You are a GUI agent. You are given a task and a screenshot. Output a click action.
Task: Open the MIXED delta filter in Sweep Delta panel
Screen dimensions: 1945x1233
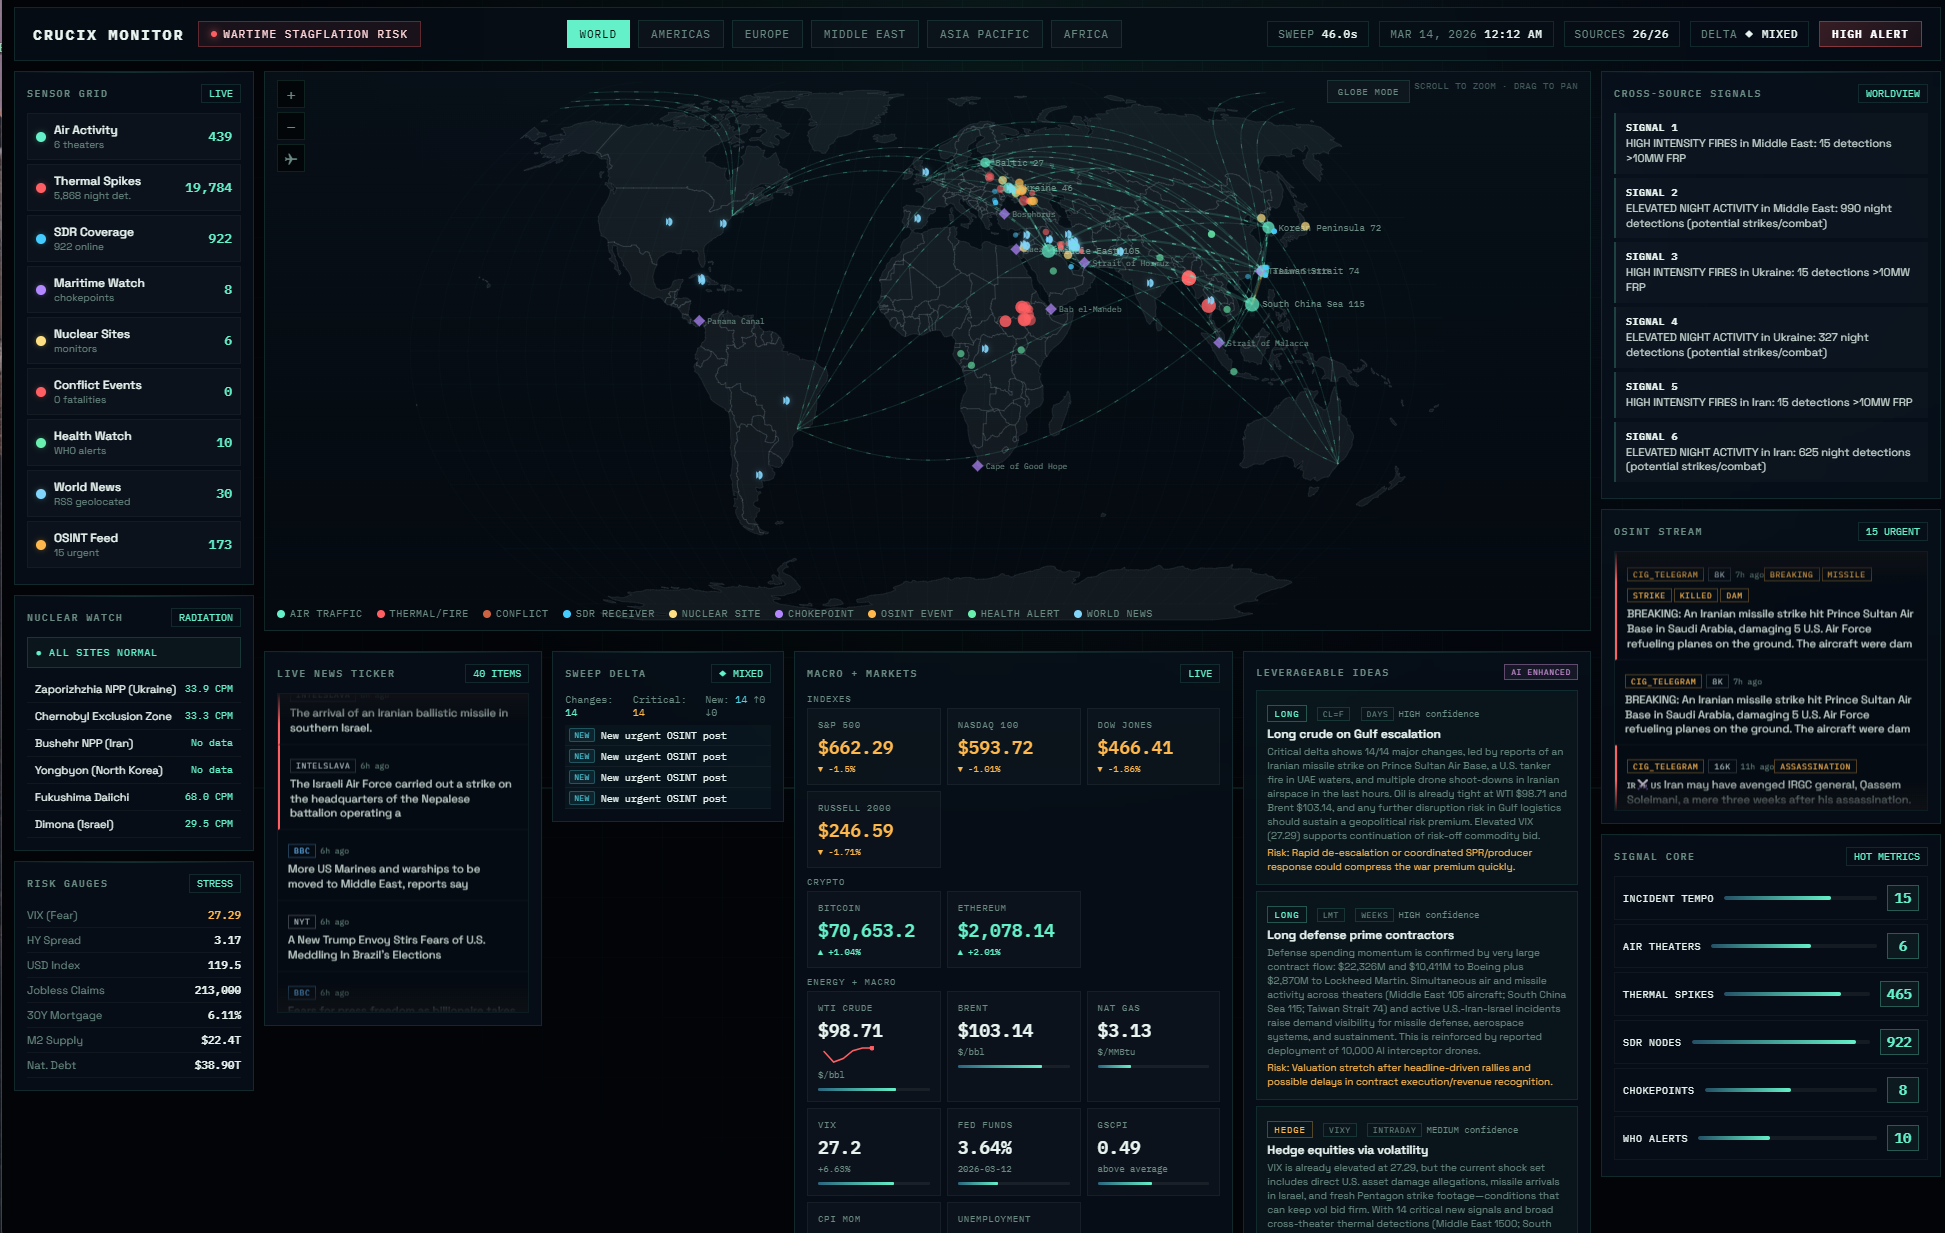740,673
